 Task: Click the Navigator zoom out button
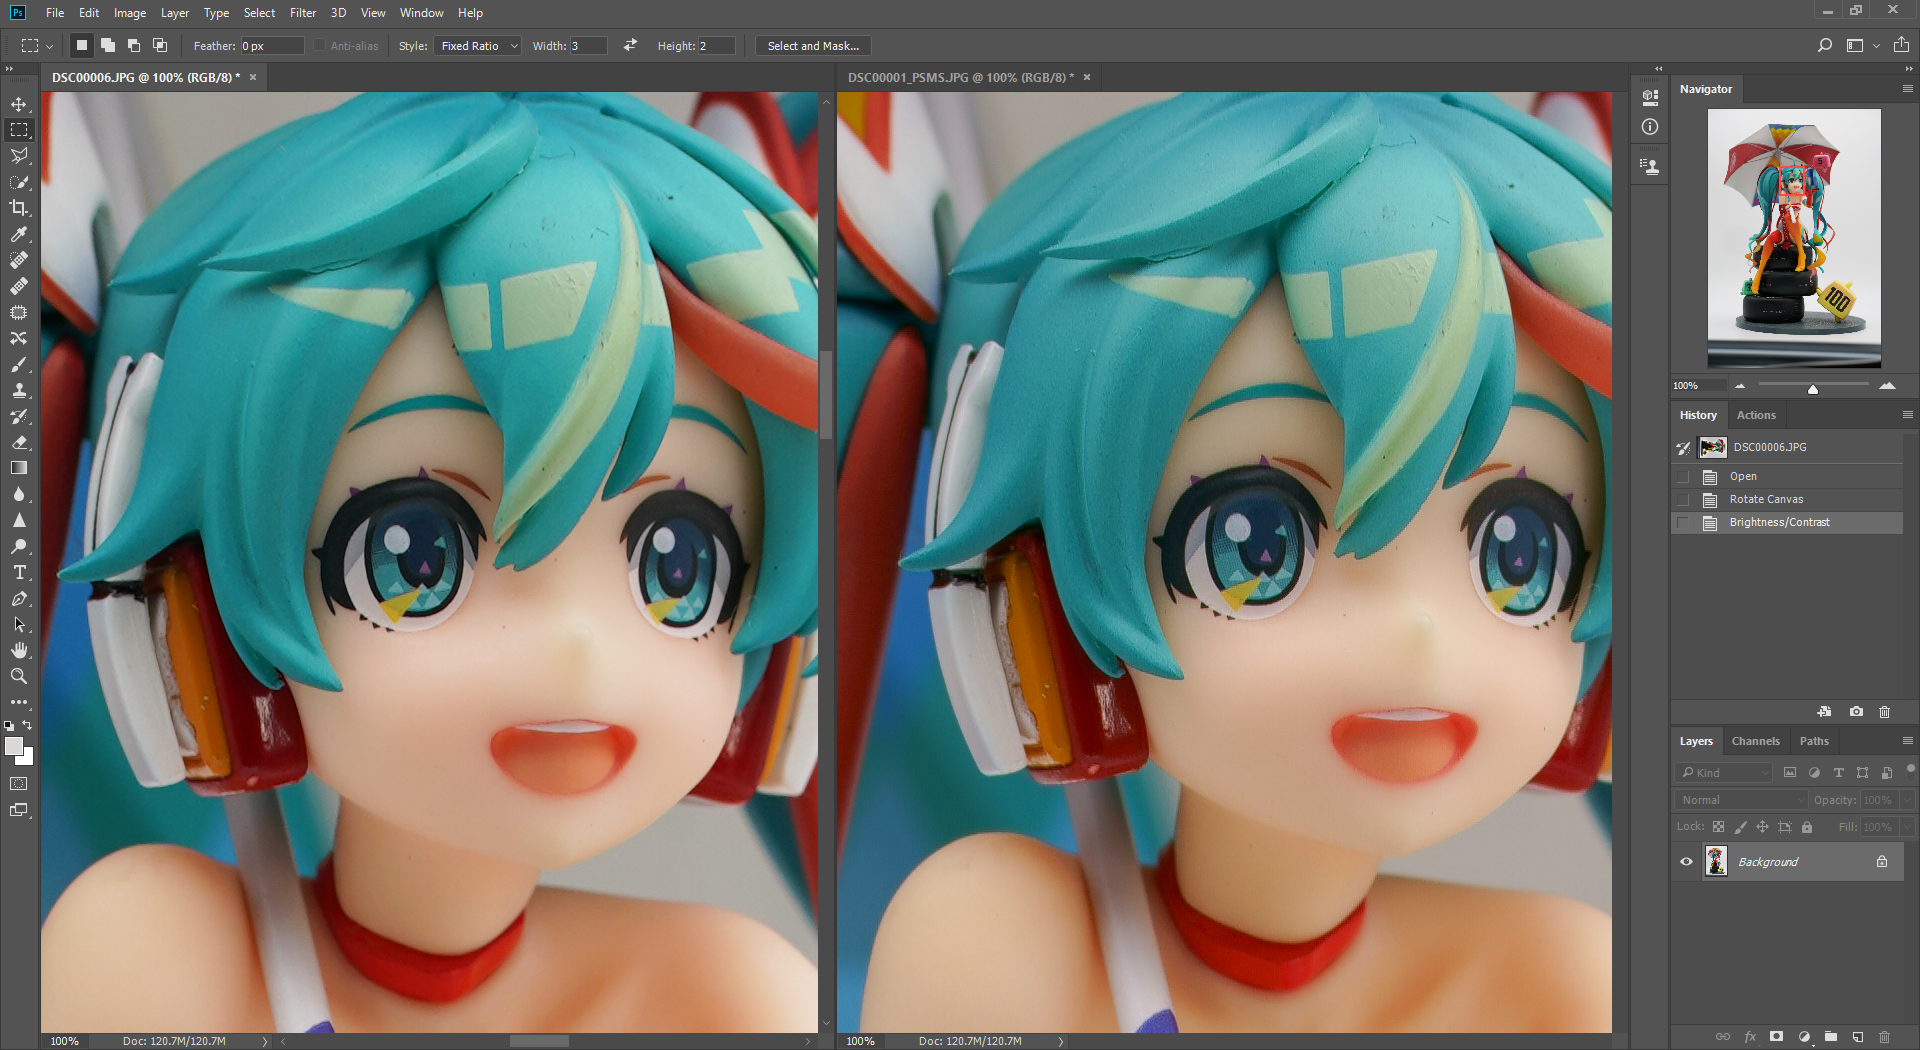click(1740, 386)
